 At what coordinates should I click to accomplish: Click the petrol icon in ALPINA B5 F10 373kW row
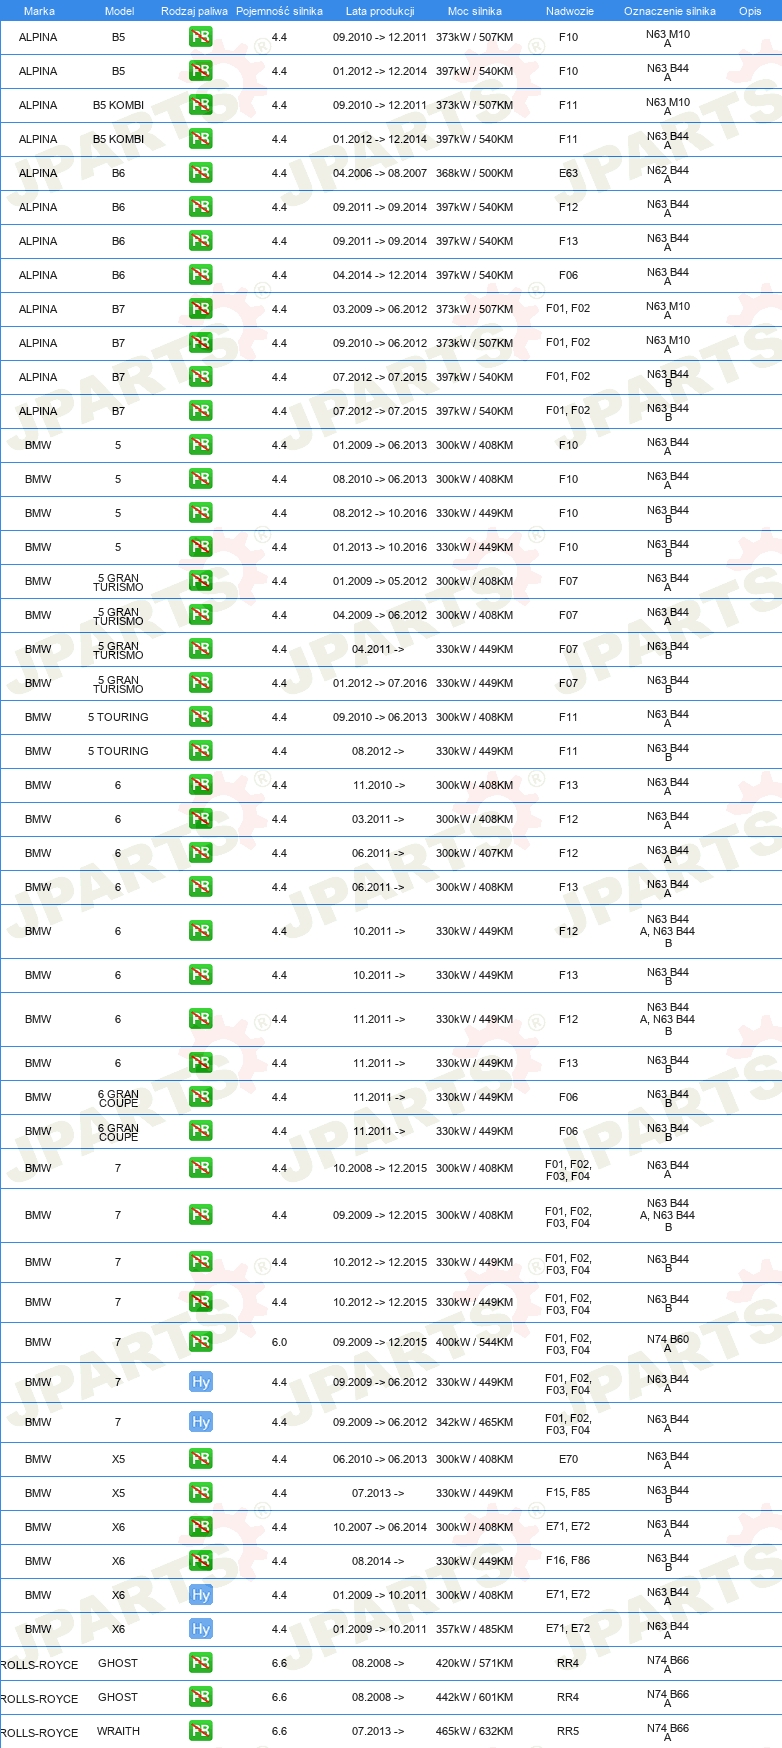pyautogui.click(x=200, y=37)
